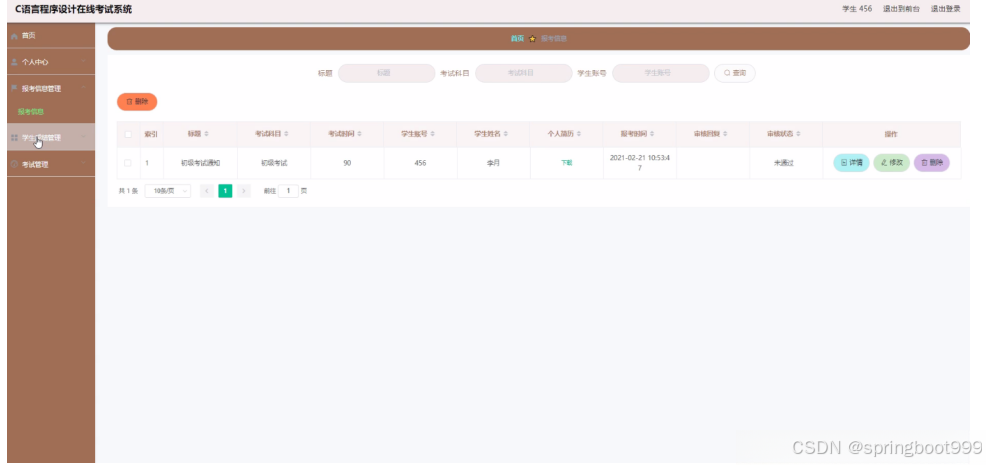Screen dimensions: 986x465
Task: Click 退出登录 in the top bar
Action: click(946, 9)
